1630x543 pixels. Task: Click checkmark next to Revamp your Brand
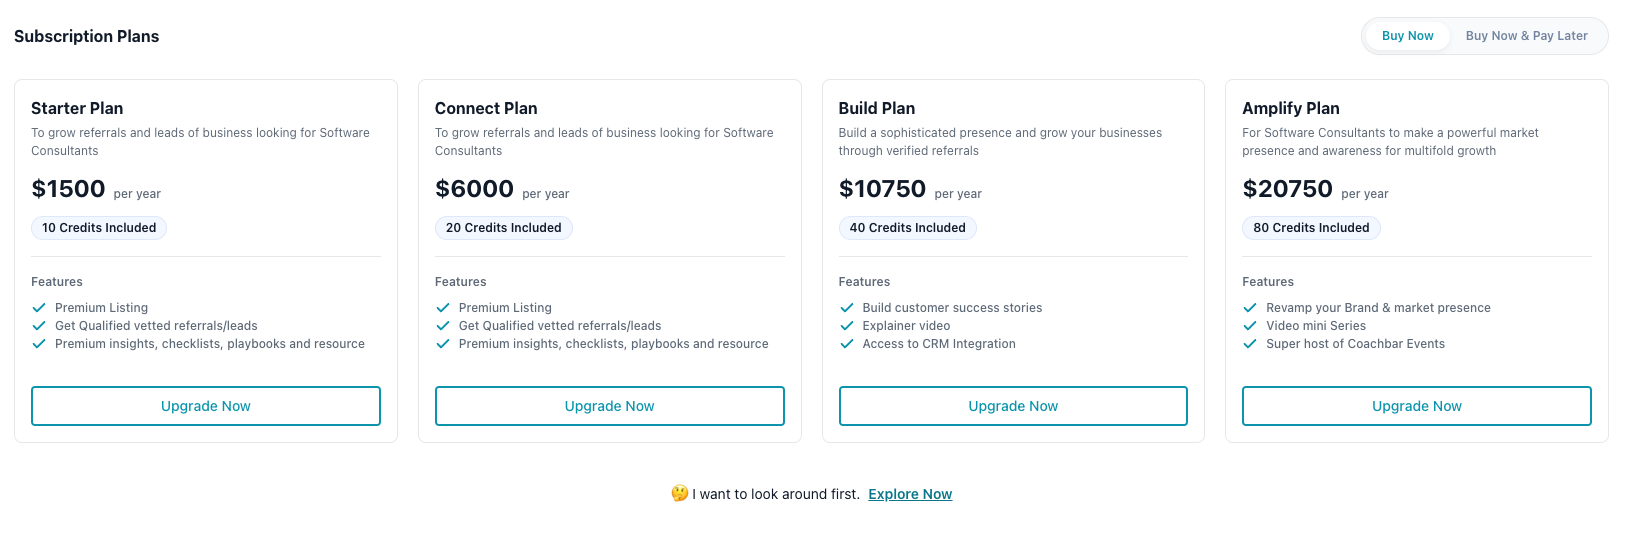1250,308
